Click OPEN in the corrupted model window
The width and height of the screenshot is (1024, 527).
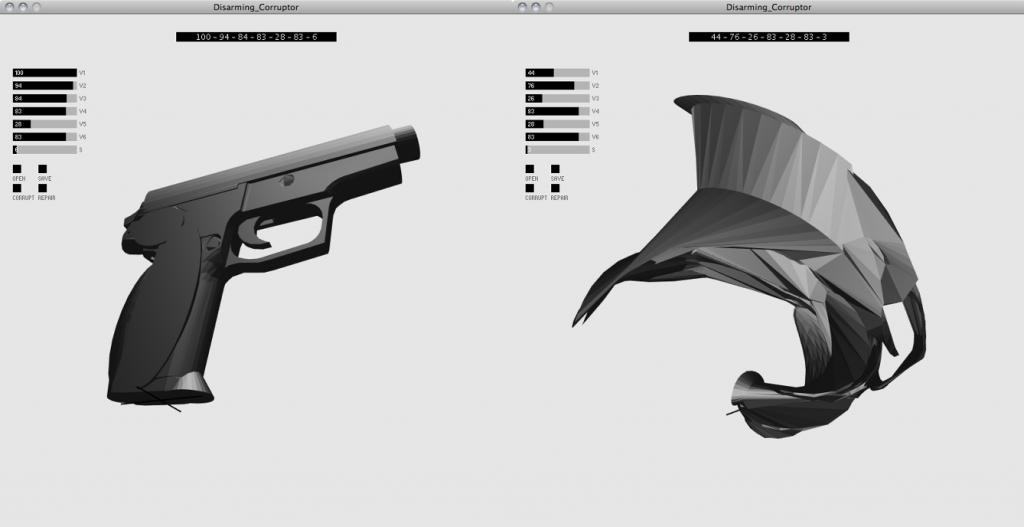click(530, 169)
